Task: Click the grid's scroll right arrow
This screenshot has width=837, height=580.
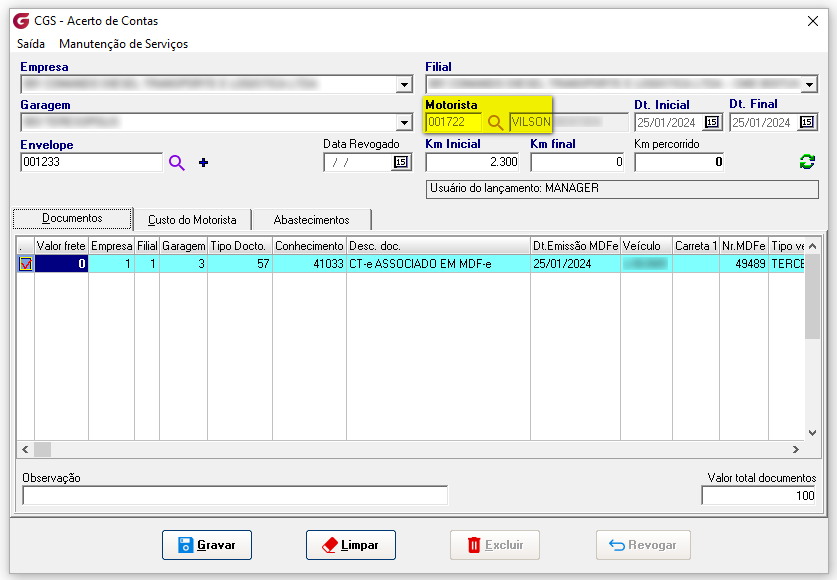Action: (x=795, y=449)
